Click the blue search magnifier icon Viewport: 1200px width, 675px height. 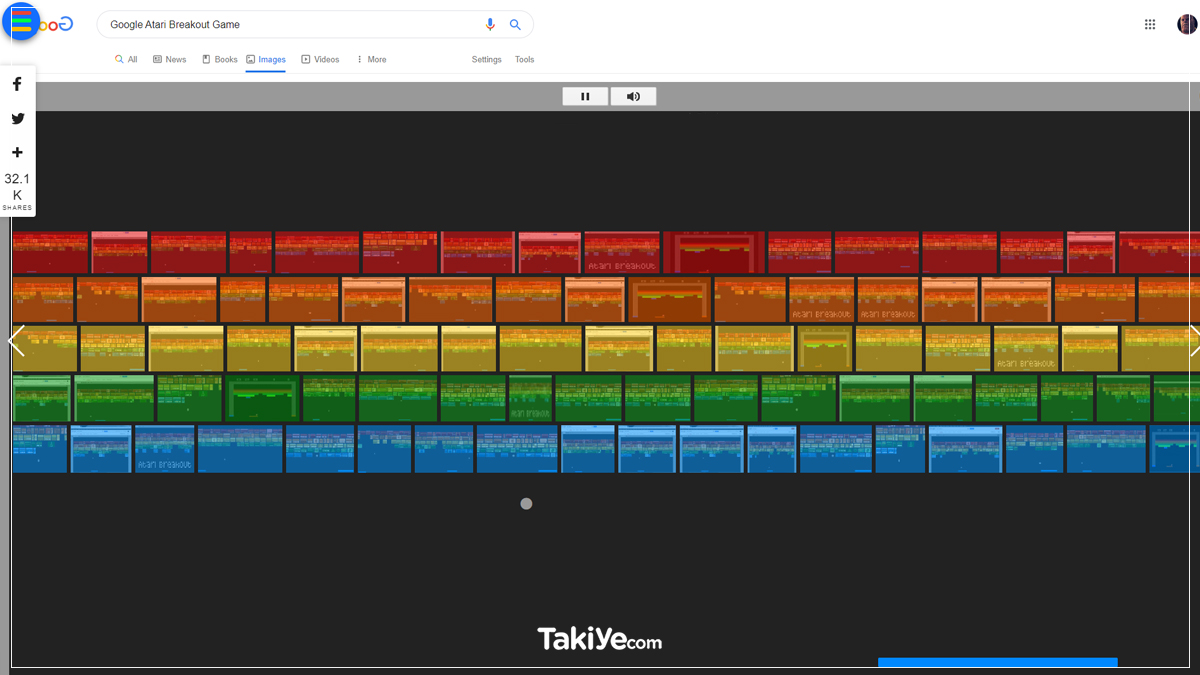point(515,25)
